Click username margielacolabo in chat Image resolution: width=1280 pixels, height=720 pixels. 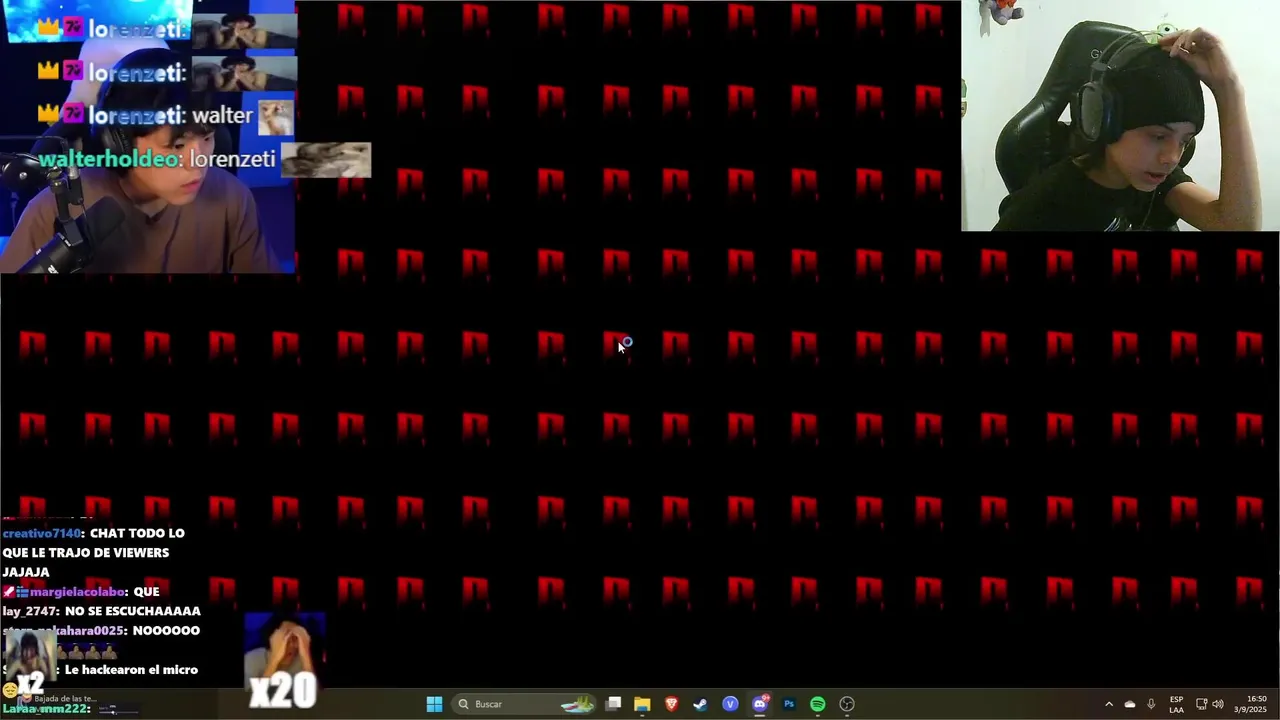click(78, 592)
